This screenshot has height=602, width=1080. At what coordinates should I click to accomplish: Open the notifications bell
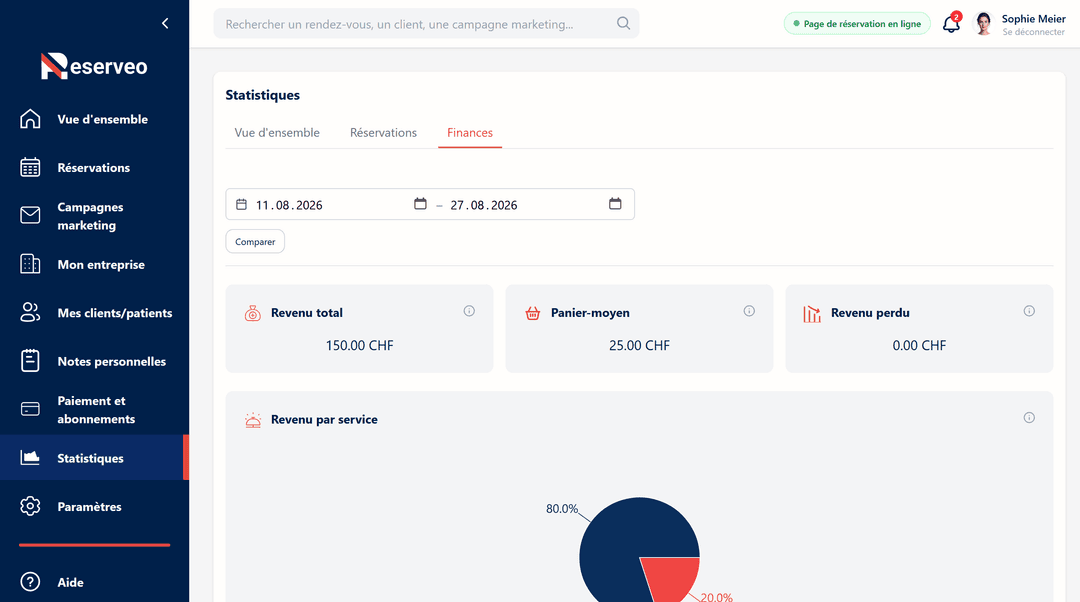tap(951, 24)
